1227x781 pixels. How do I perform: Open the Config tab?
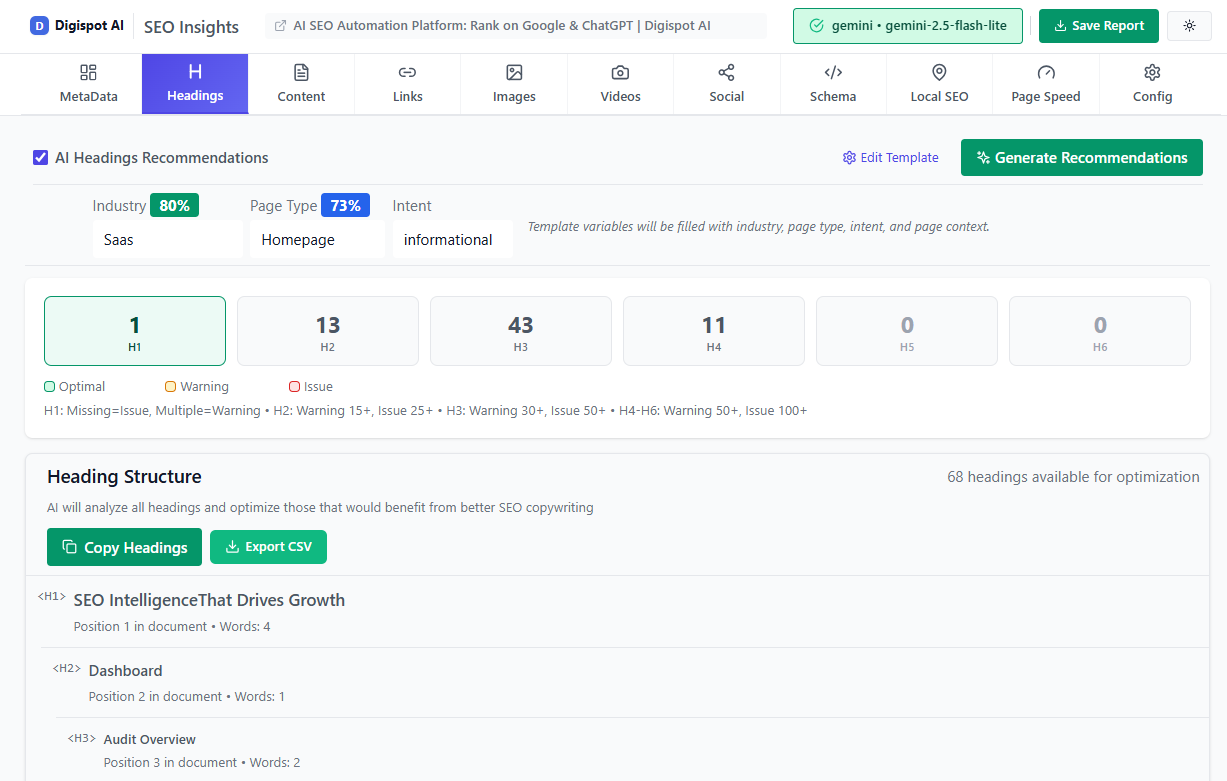(1152, 84)
